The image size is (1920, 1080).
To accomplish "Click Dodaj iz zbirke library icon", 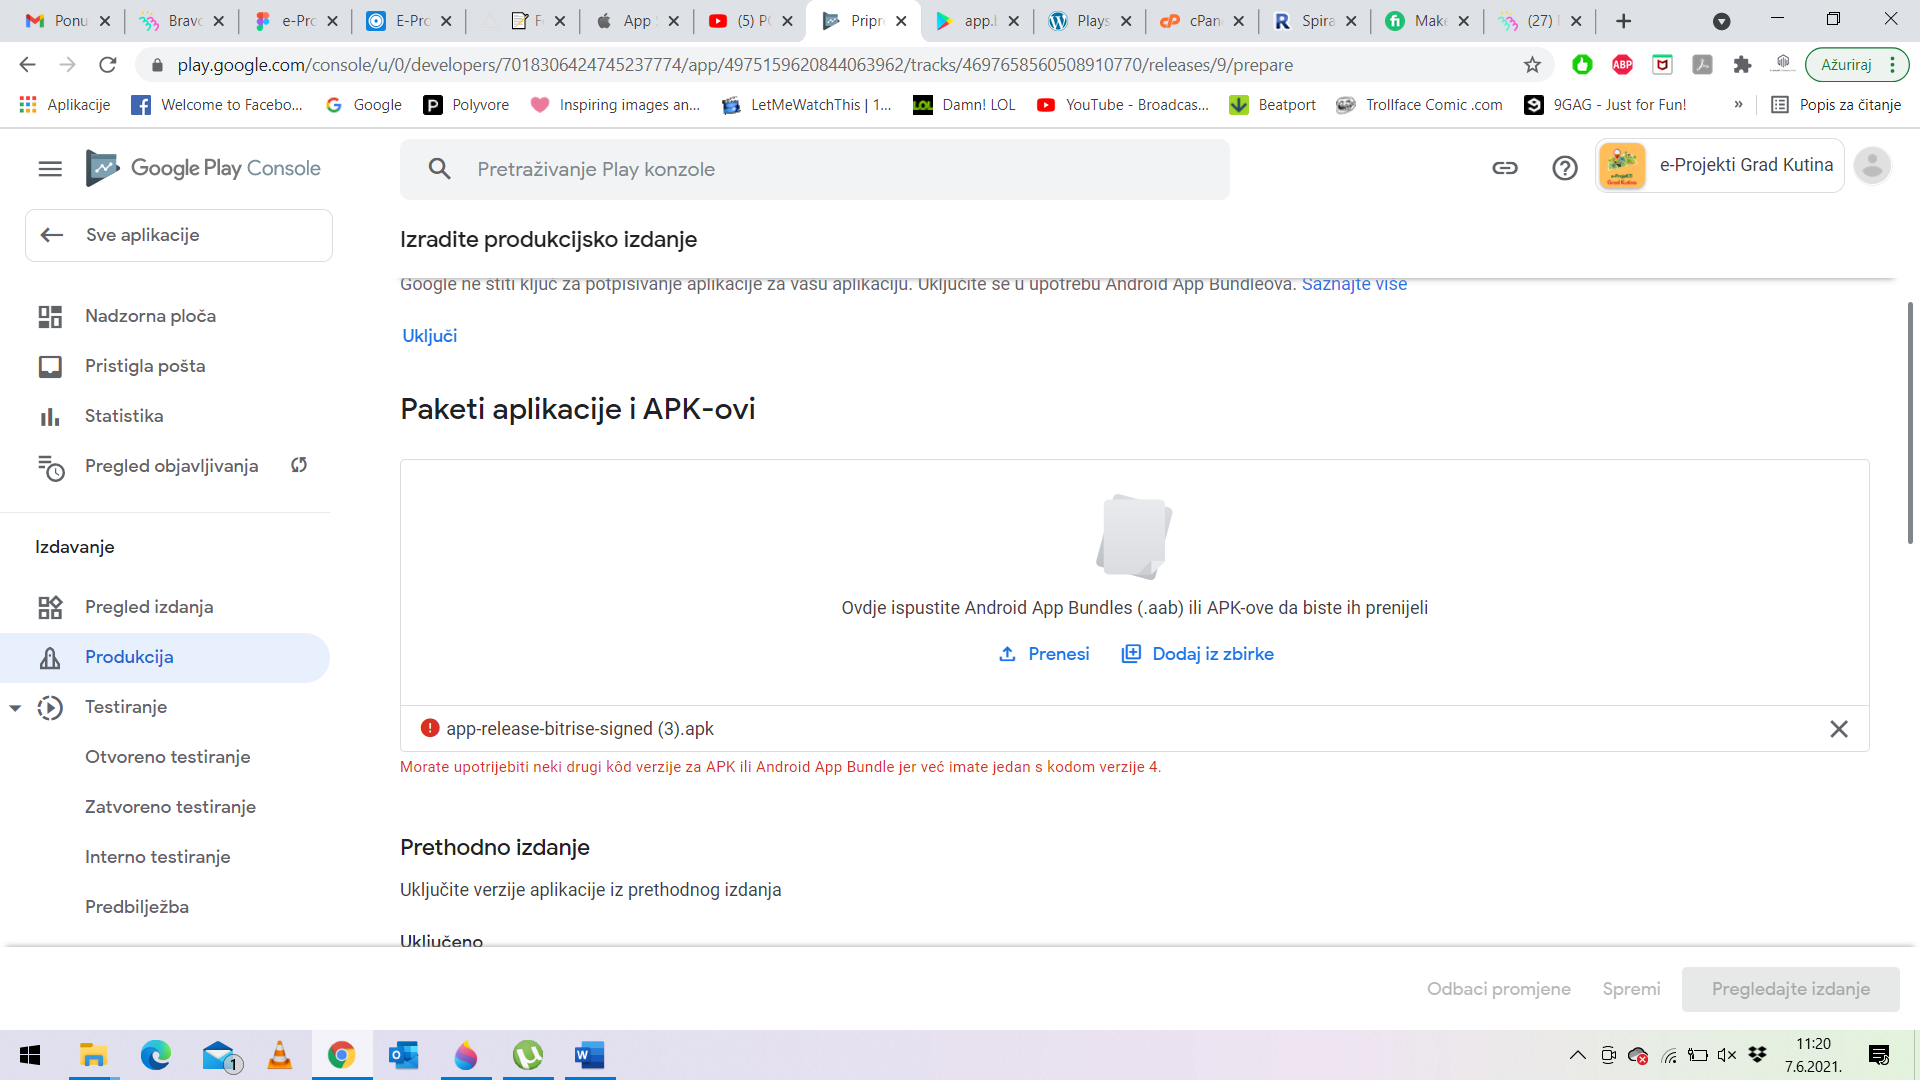I will (1131, 654).
